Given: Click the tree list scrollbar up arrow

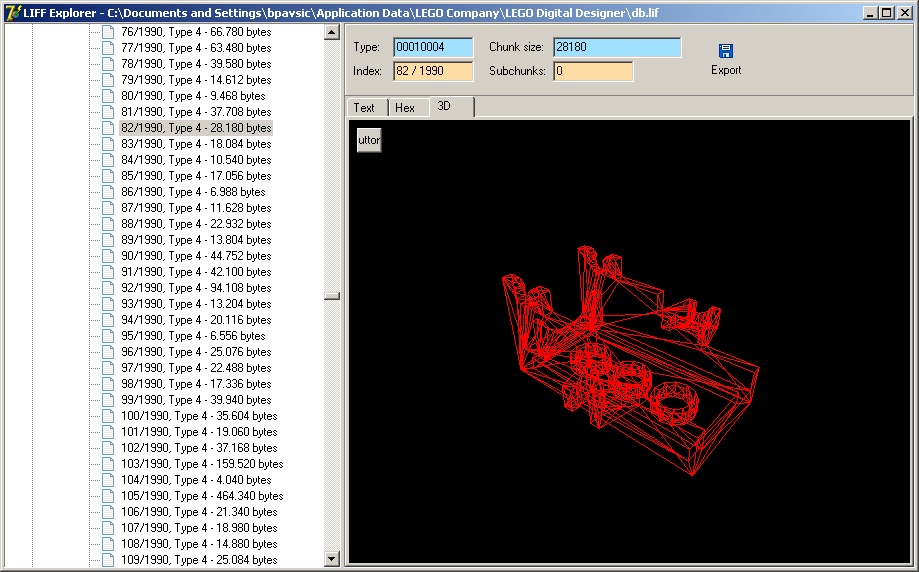Looking at the screenshot, I should [x=332, y=32].
